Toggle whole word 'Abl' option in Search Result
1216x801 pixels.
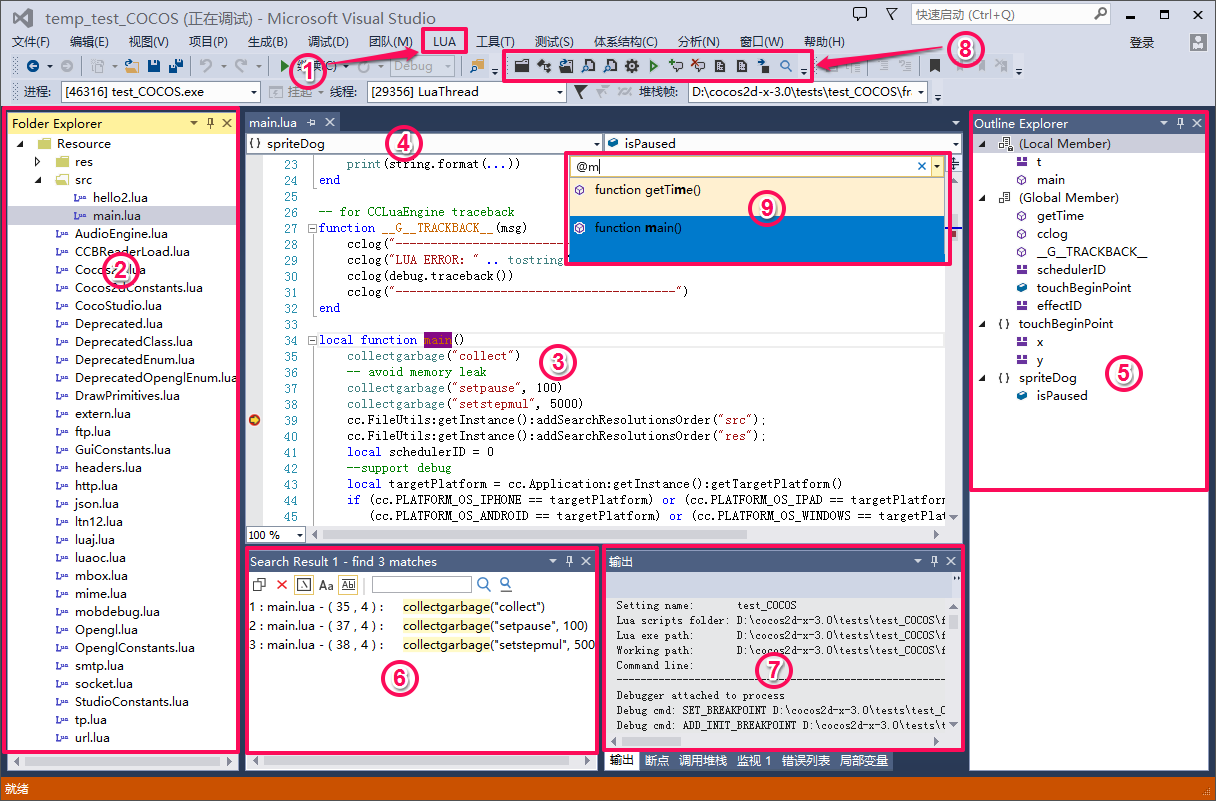click(348, 585)
